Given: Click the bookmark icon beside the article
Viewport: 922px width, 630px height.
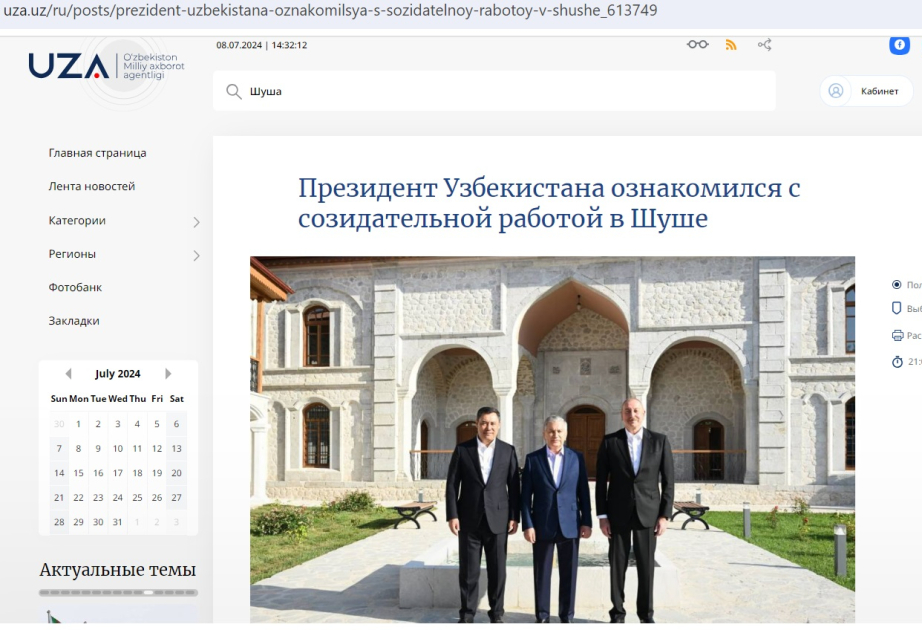Looking at the screenshot, I should [x=897, y=308].
